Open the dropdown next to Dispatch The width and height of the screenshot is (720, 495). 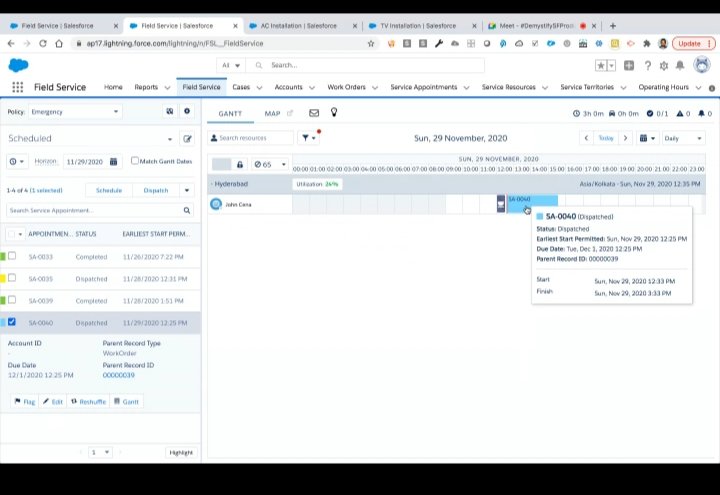187,190
